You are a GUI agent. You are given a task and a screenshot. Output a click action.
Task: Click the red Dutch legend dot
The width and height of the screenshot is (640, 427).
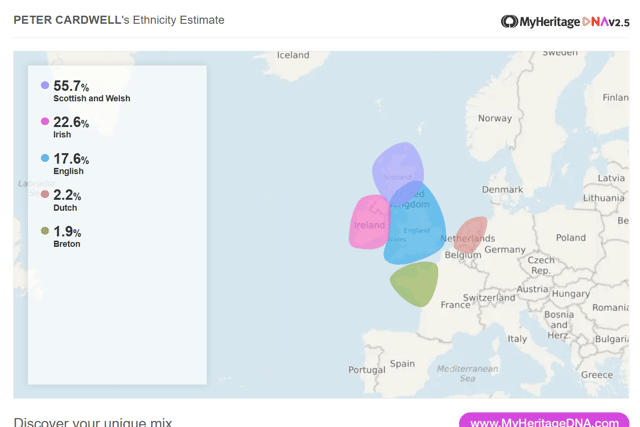click(x=45, y=194)
